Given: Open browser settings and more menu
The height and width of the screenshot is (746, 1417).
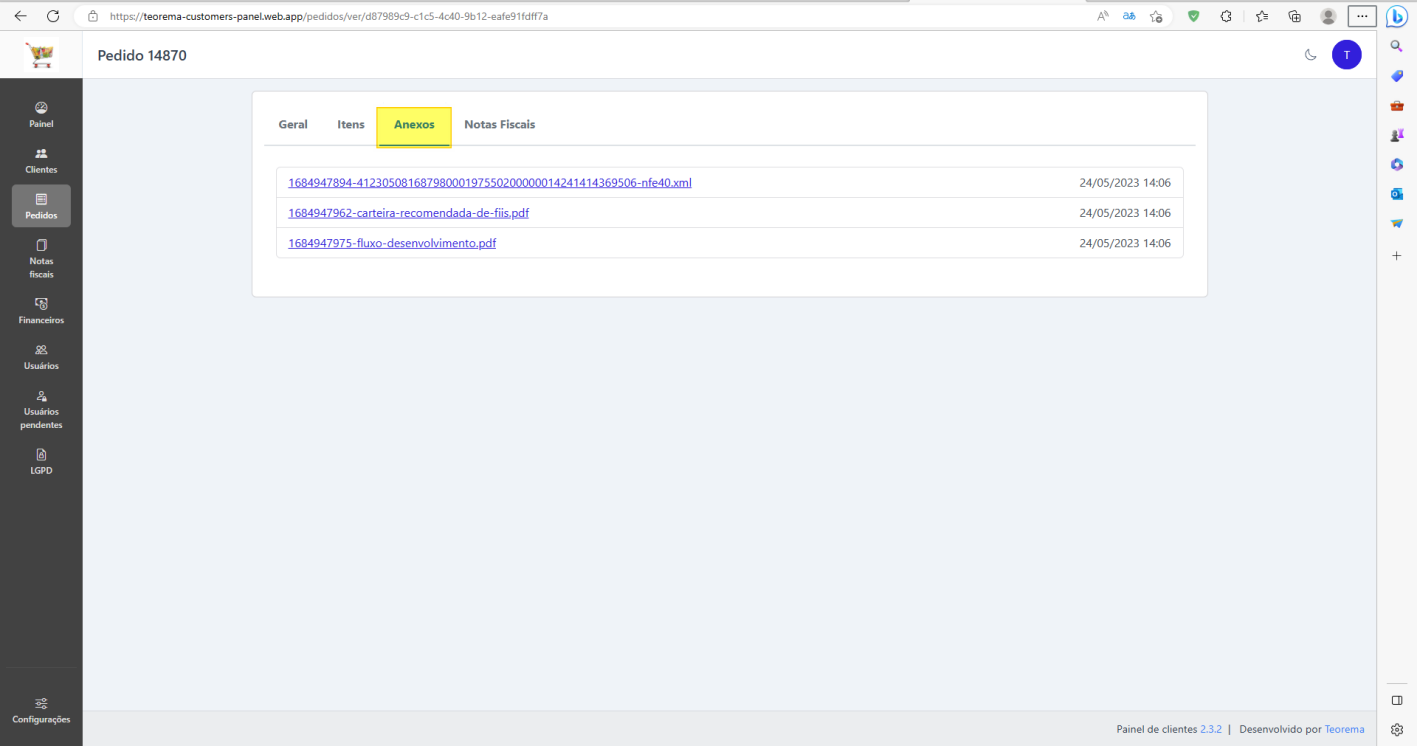Looking at the screenshot, I should click(x=1361, y=16).
